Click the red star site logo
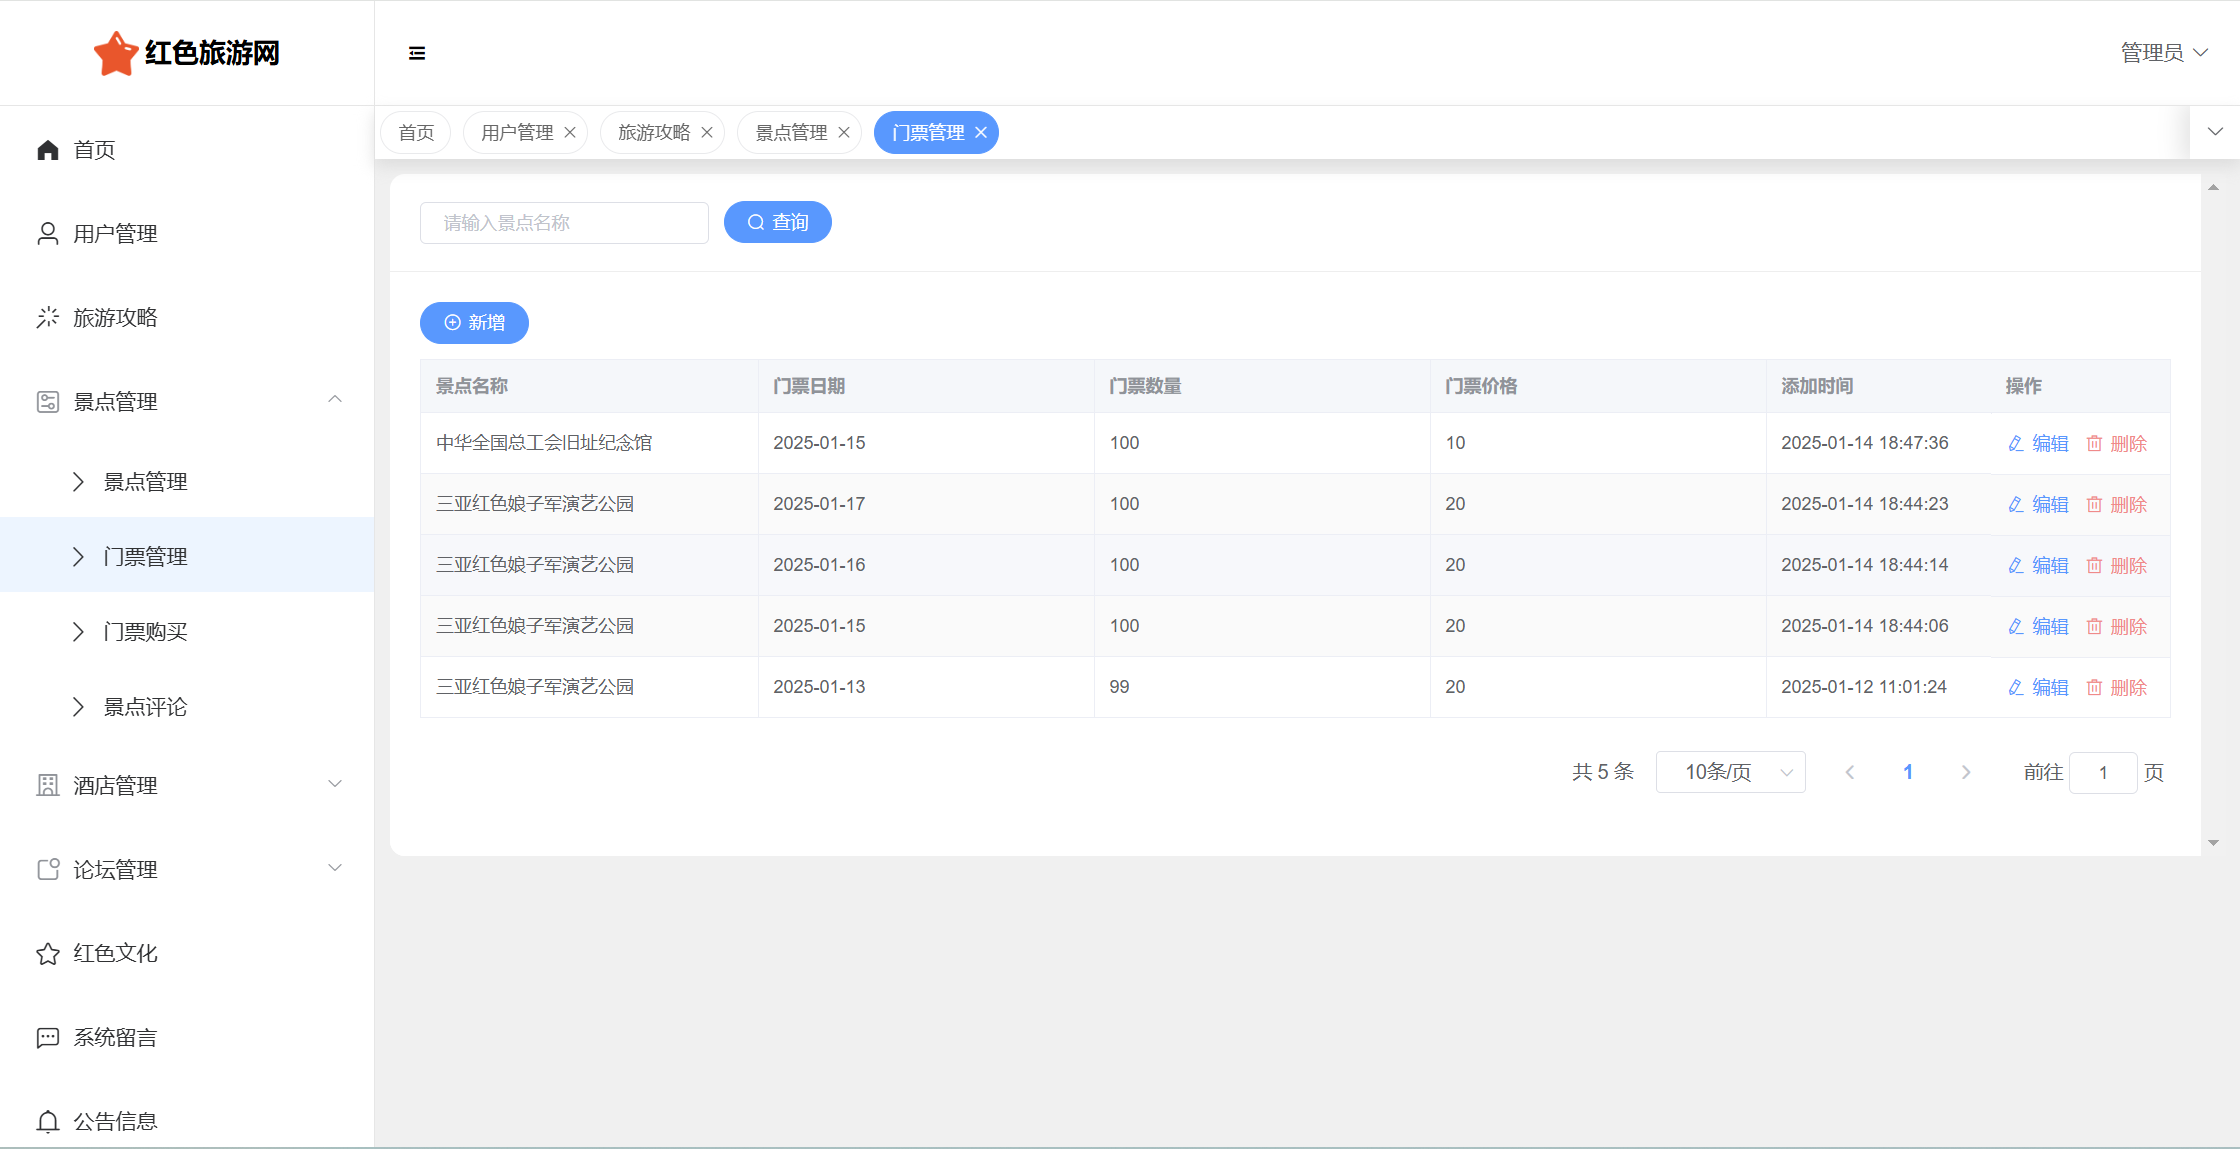The width and height of the screenshot is (2240, 1149). coord(115,53)
